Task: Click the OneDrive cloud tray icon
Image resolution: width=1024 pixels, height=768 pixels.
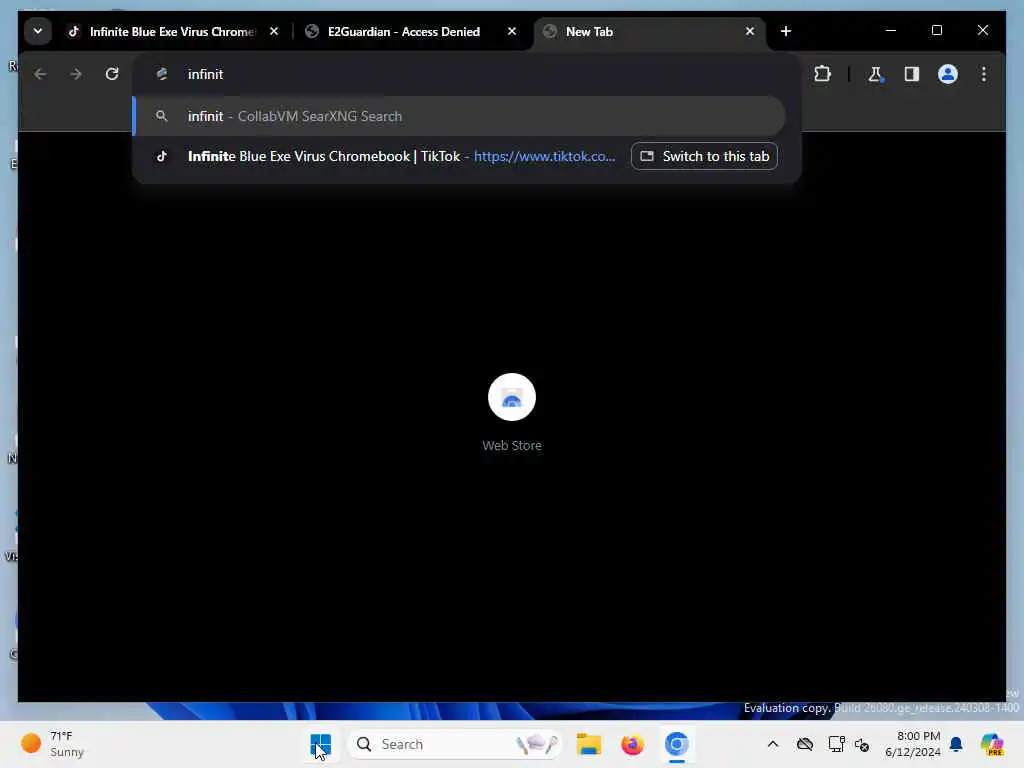Action: [x=805, y=744]
